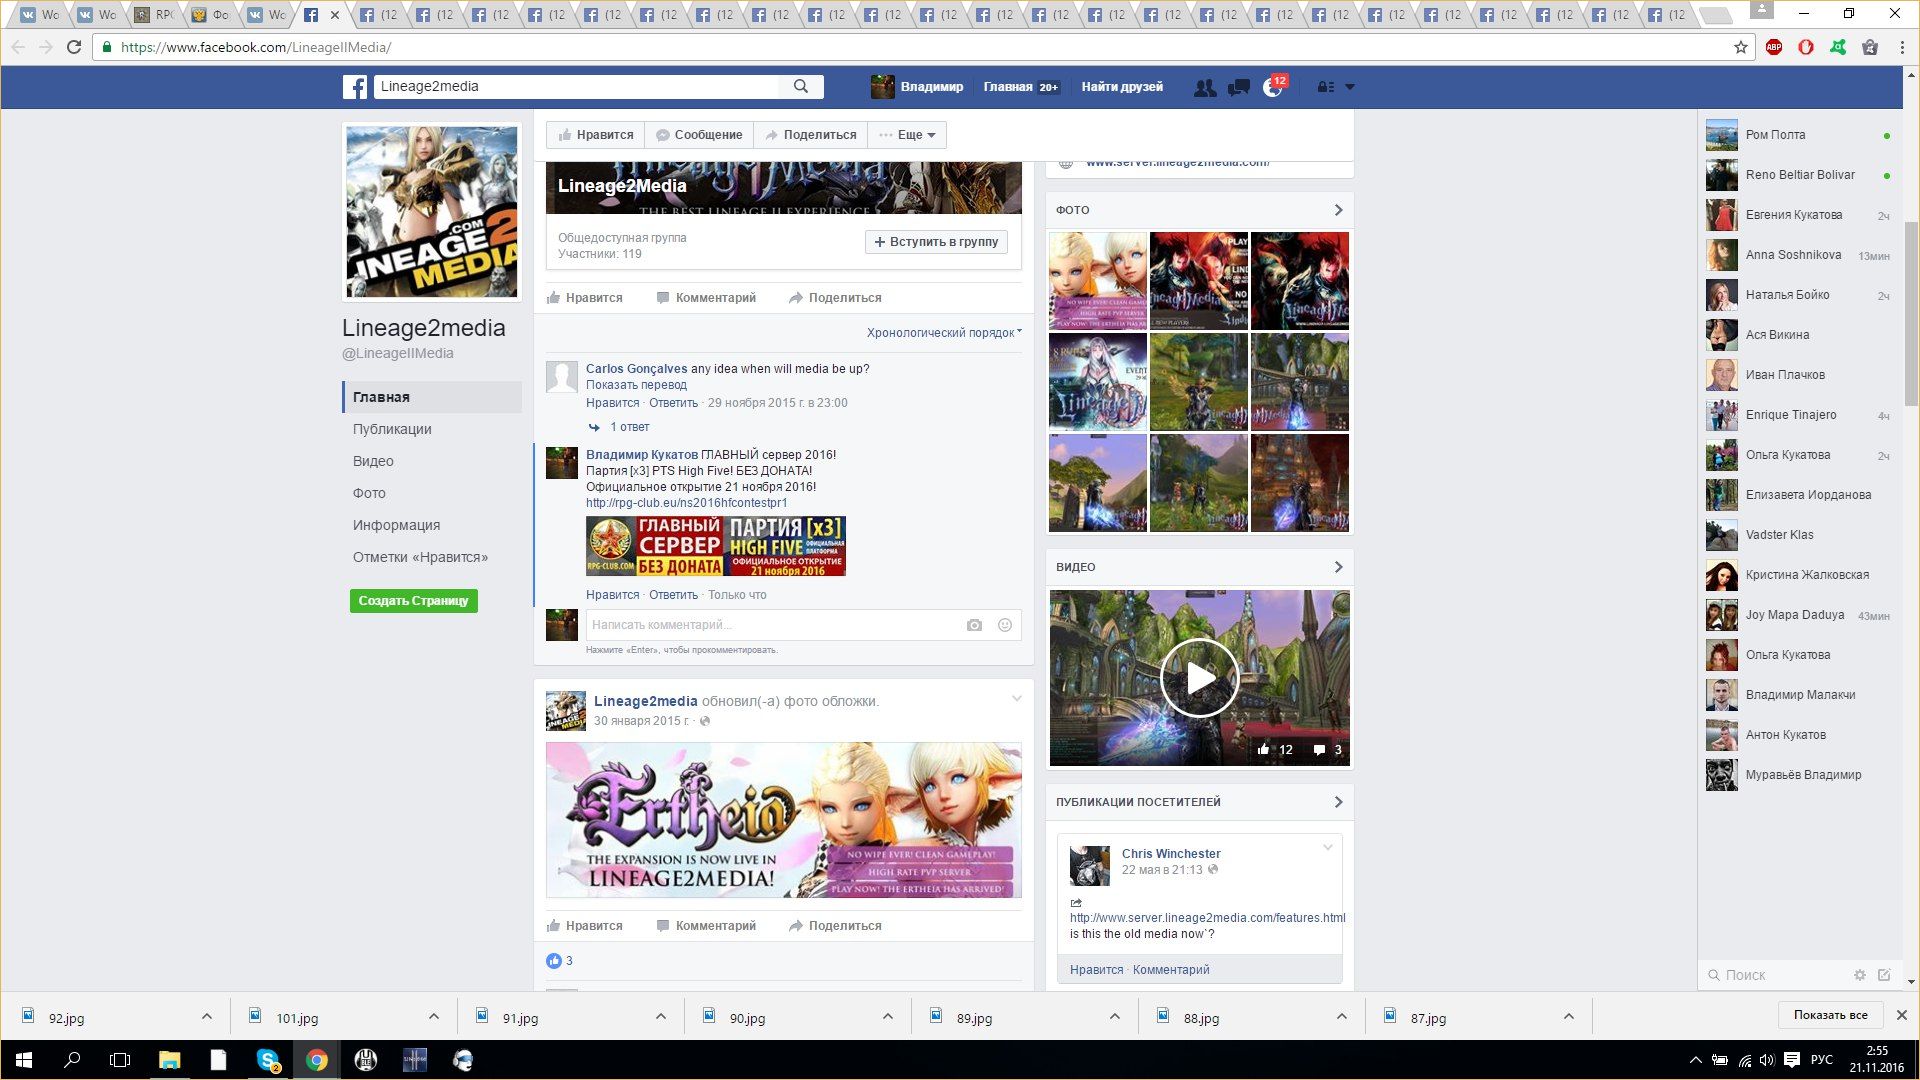1920x1080 pixels.
Task: Select Главная in page sidebar
Action: click(432, 397)
